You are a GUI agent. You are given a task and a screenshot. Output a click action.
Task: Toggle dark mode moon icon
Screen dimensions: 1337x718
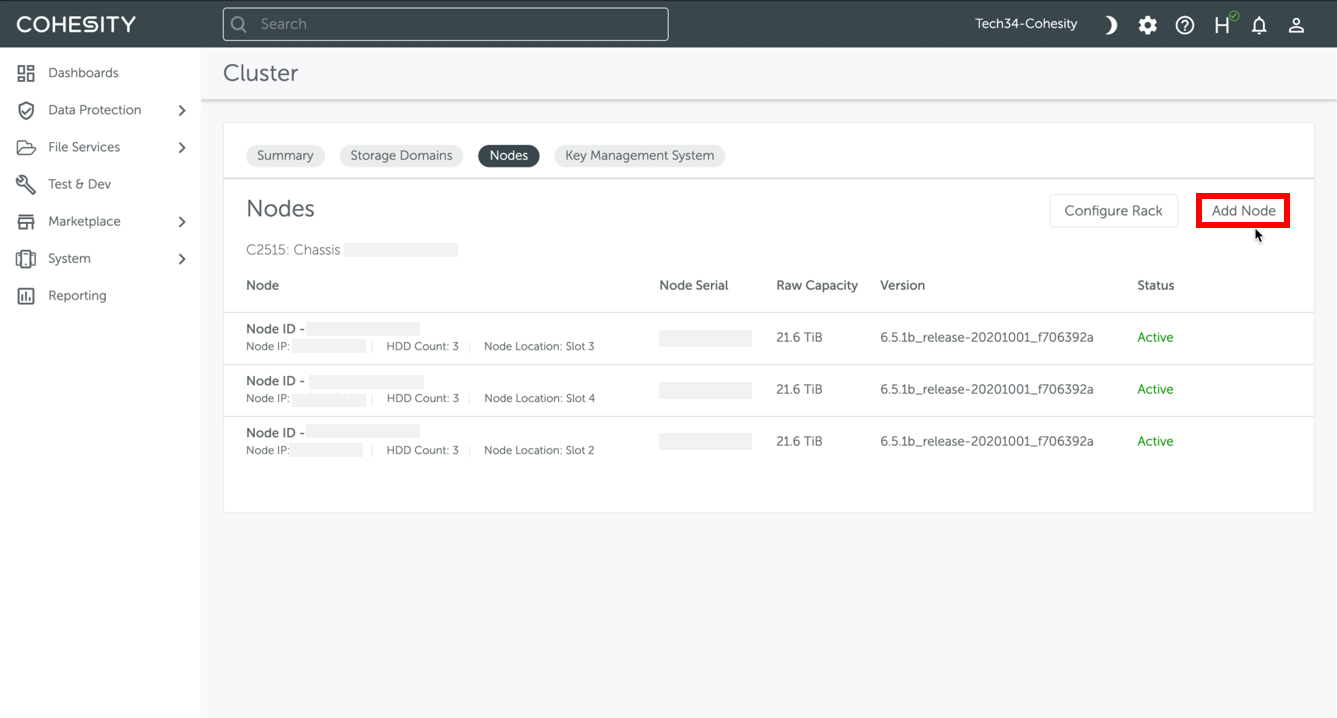pyautogui.click(x=1110, y=25)
